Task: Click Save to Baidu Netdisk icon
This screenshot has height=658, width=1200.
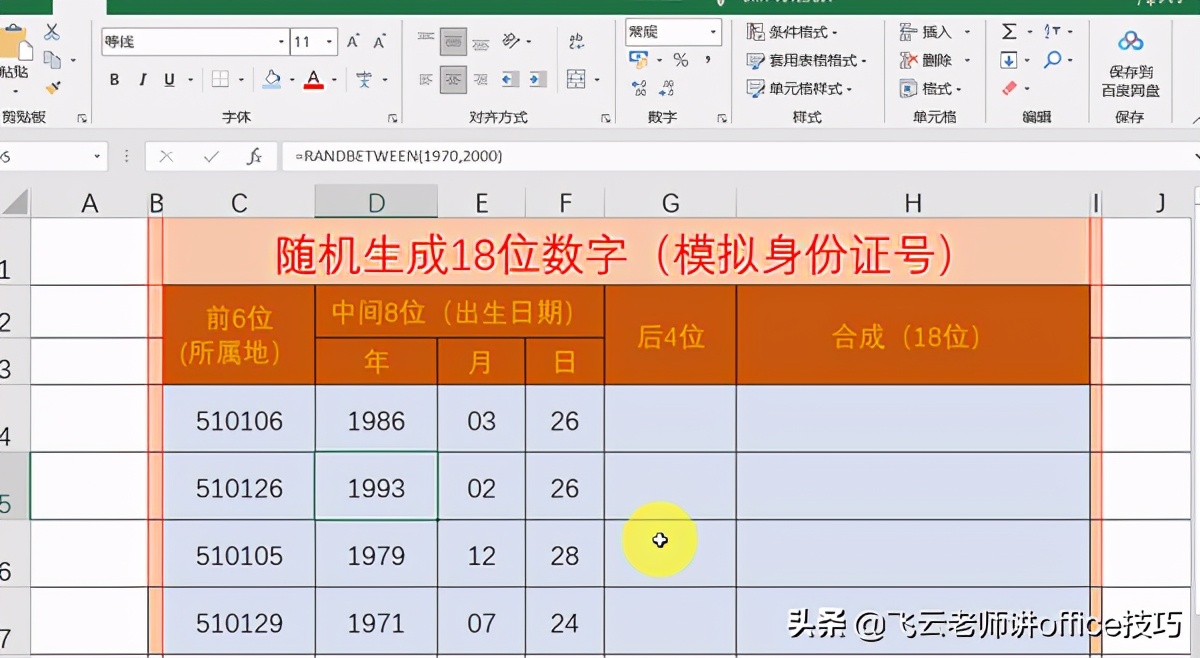Action: tap(1130, 42)
